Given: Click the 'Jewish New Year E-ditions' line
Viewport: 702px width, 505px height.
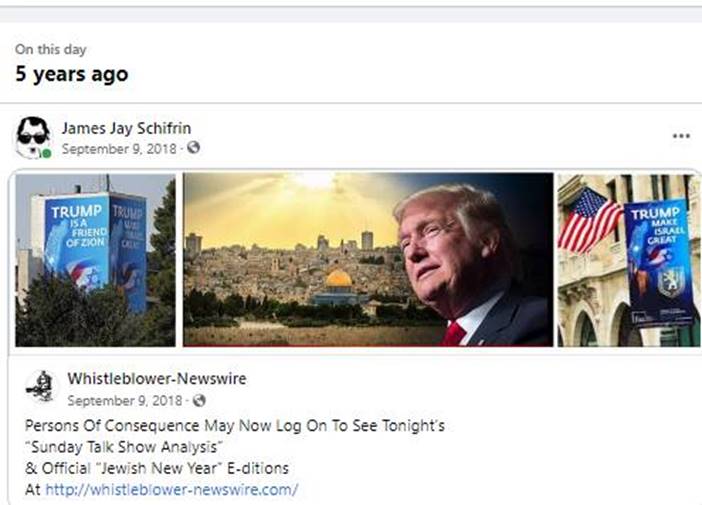Looking at the screenshot, I should point(157,468).
